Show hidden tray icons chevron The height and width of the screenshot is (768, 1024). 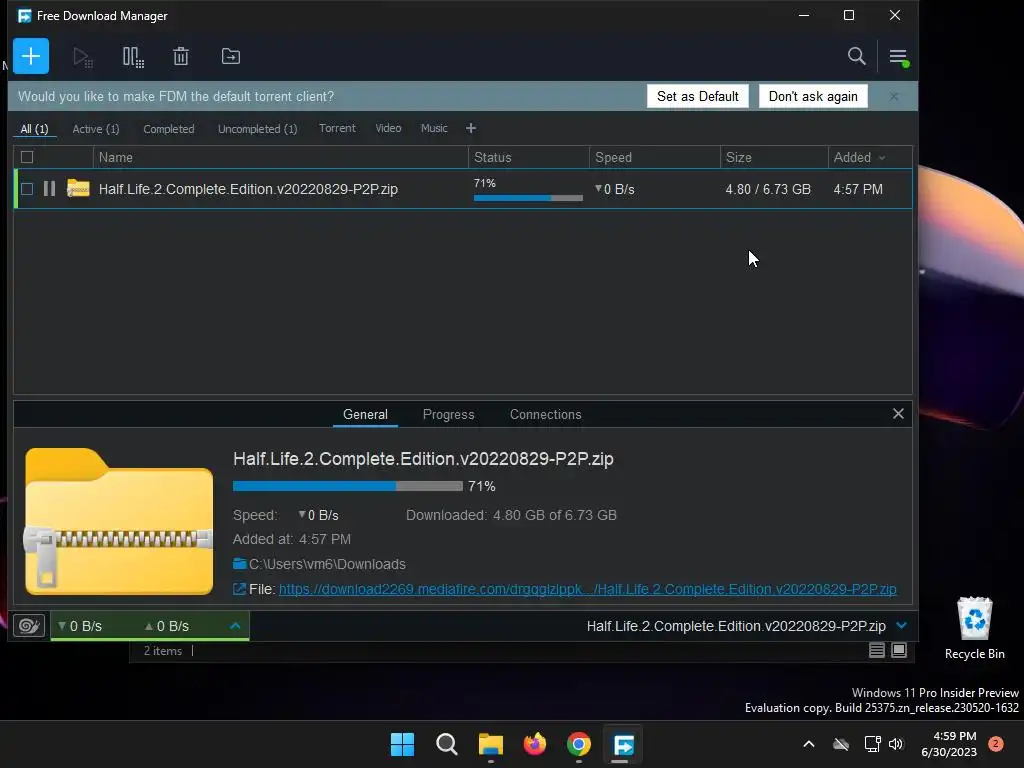tap(808, 744)
